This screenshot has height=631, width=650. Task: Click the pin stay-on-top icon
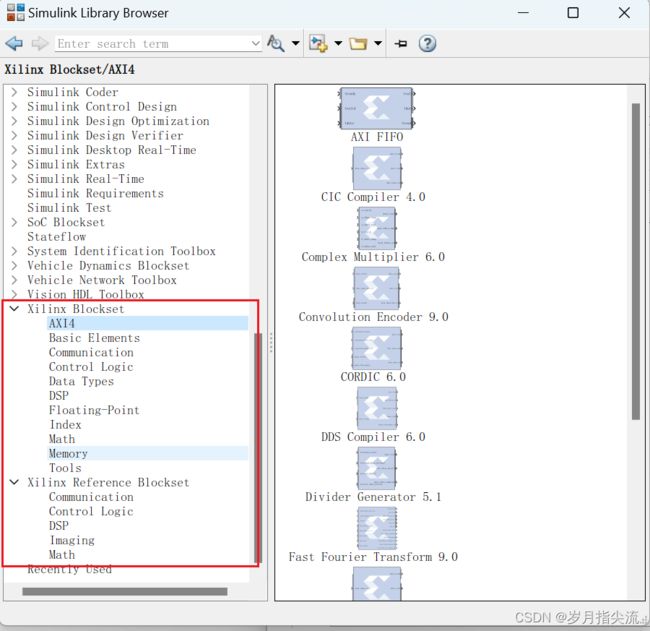pos(401,43)
